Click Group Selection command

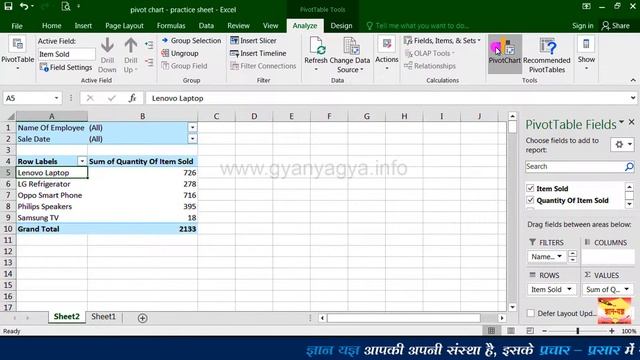pos(191,40)
